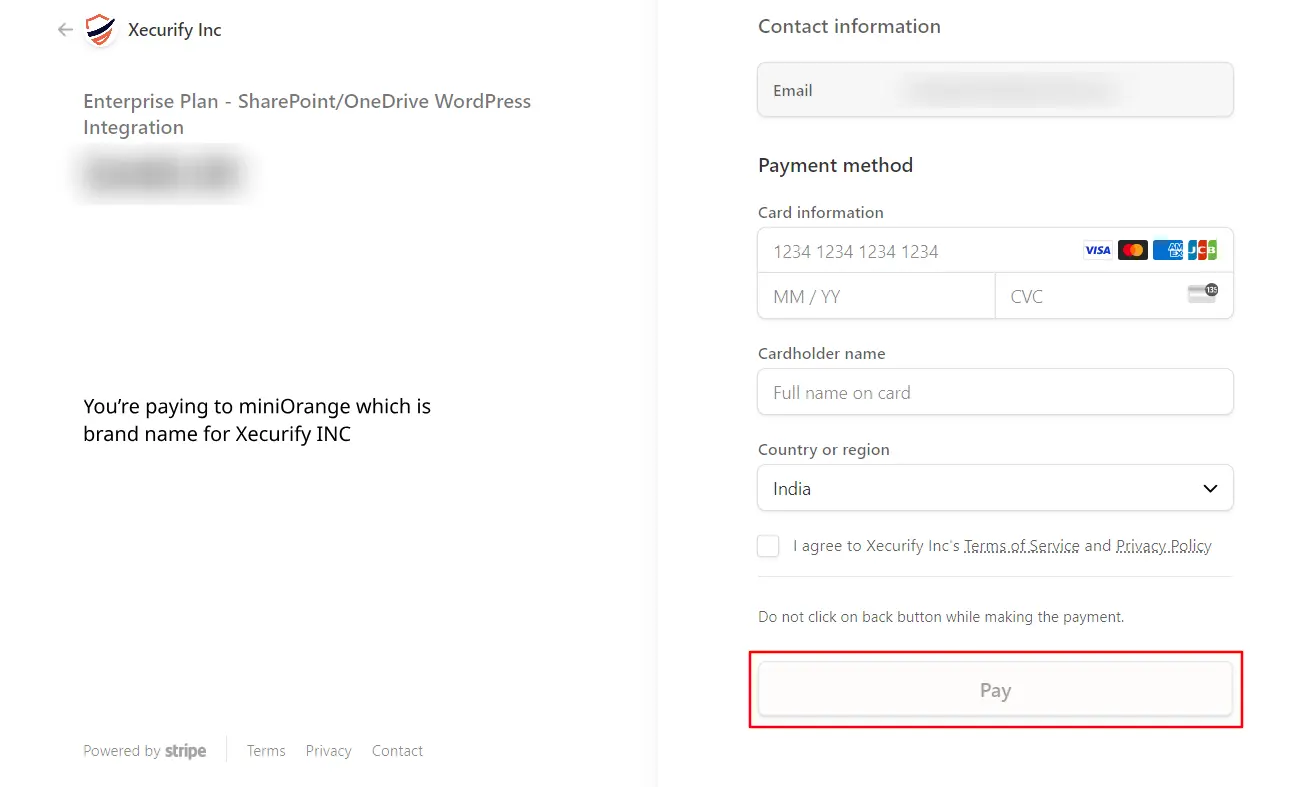Click the CVC card hint icon

pos(1203,294)
